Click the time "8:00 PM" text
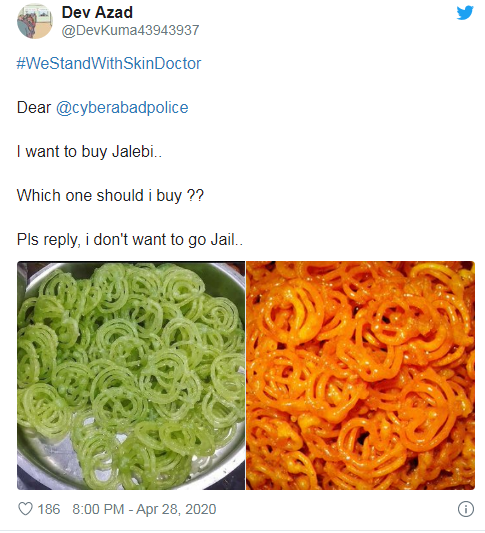Screen dimensions: 485x533 [x=98, y=509]
